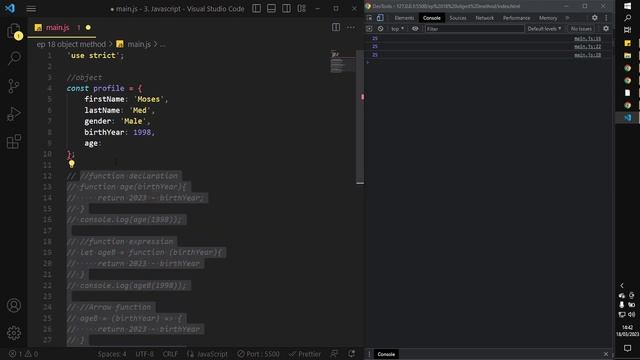The height and width of the screenshot is (360, 640).
Task: Change indentation via 'Spaces: 4'
Action: 112,354
